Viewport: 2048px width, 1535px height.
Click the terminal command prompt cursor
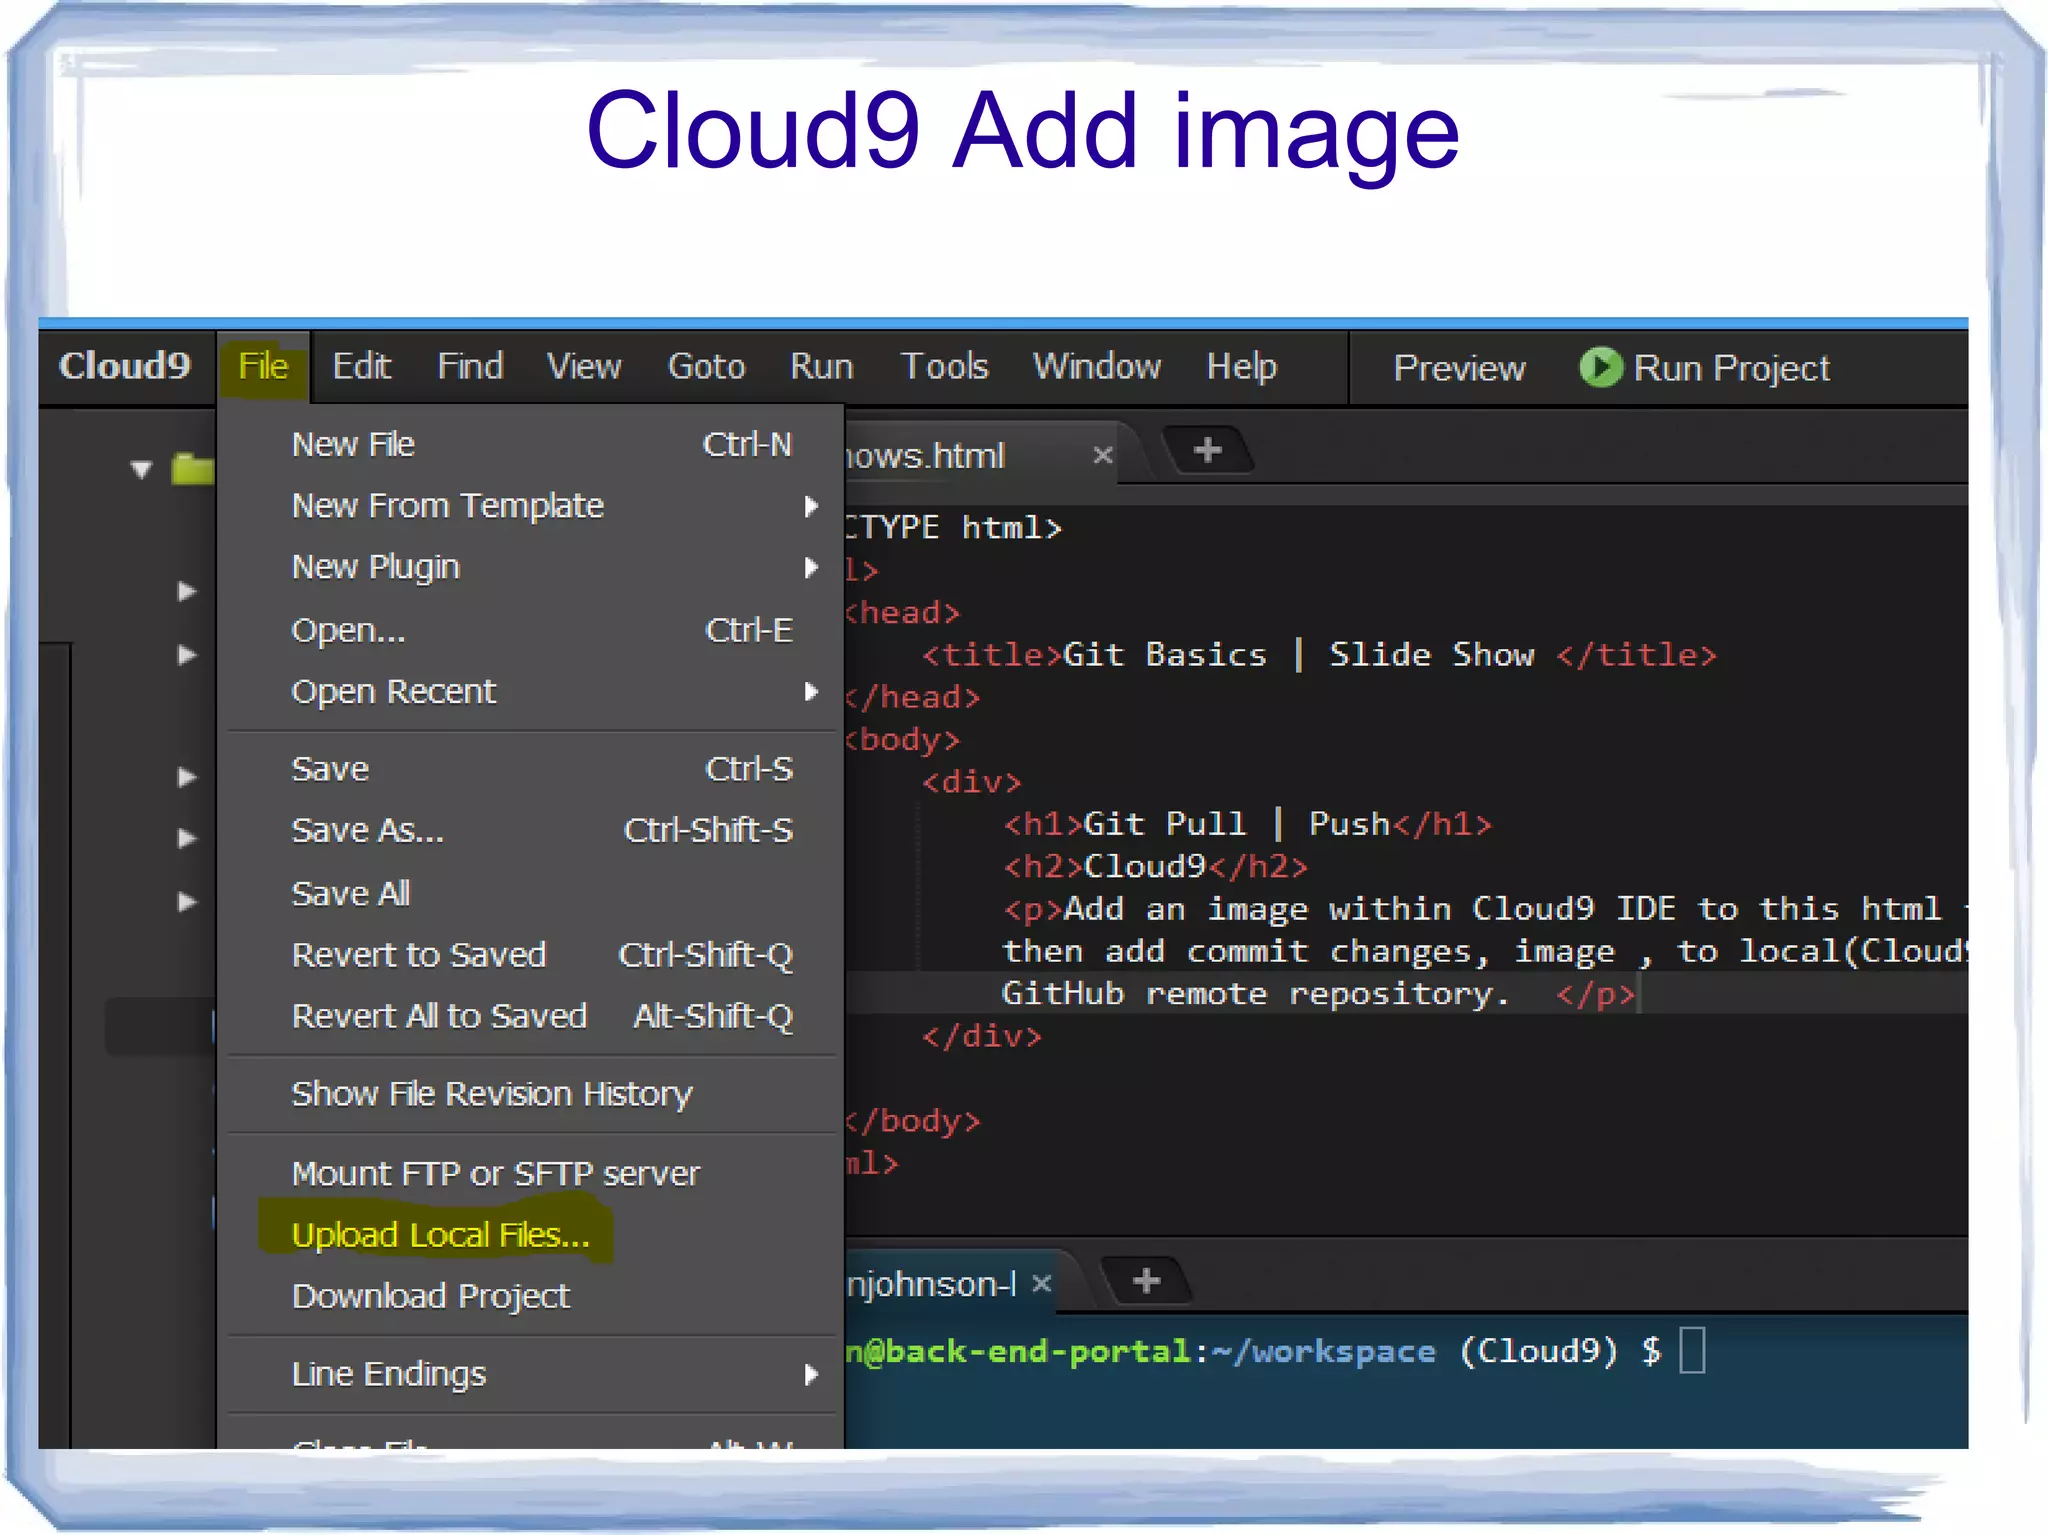(x=1691, y=1351)
